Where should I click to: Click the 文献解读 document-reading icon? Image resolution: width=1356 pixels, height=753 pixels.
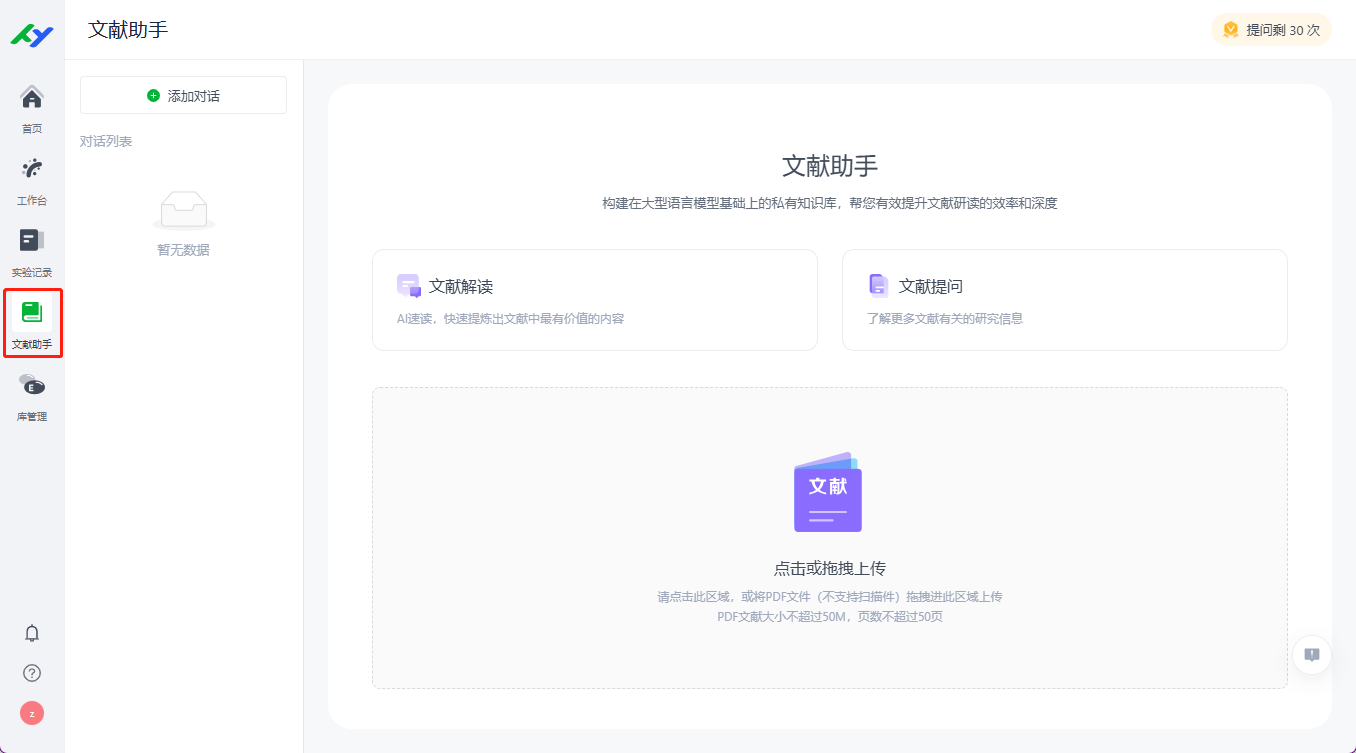click(x=407, y=284)
